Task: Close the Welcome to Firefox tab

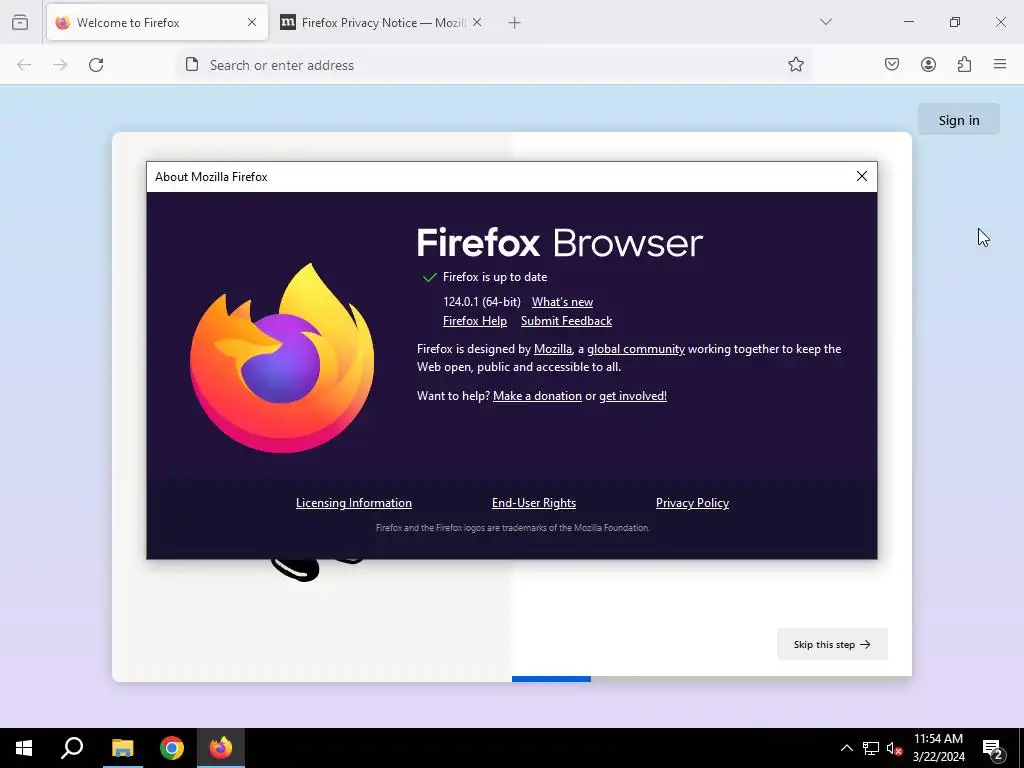Action: [252, 22]
